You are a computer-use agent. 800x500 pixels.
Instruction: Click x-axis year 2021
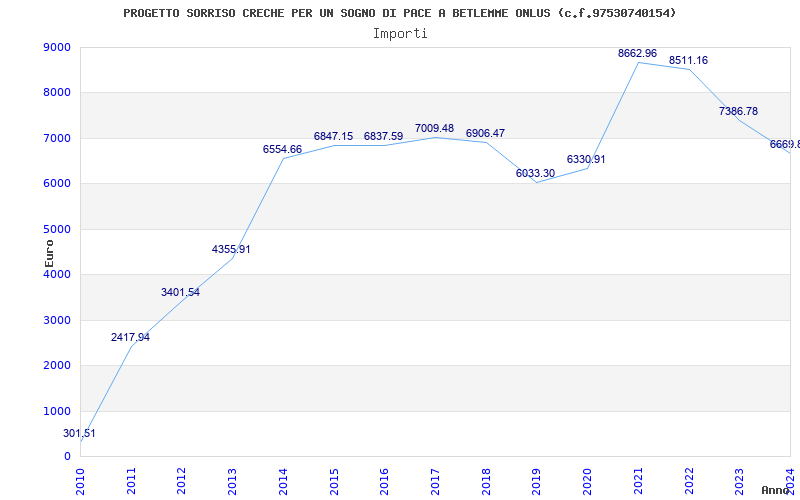click(638, 481)
